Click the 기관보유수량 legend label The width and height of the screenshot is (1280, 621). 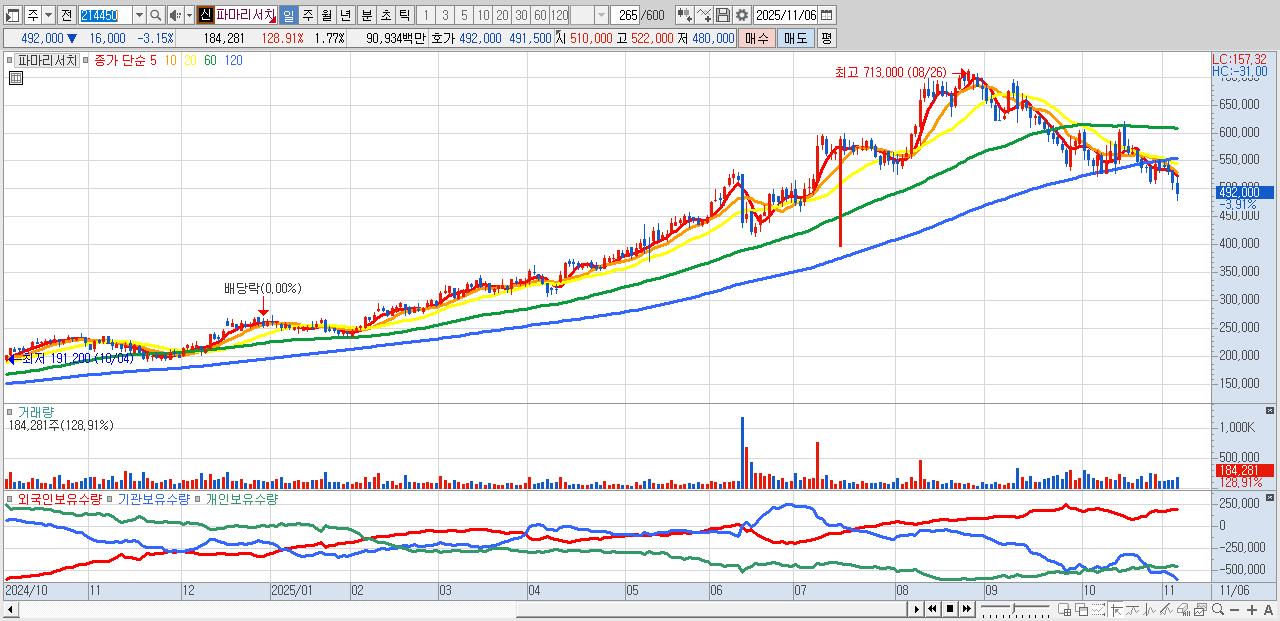(153, 498)
